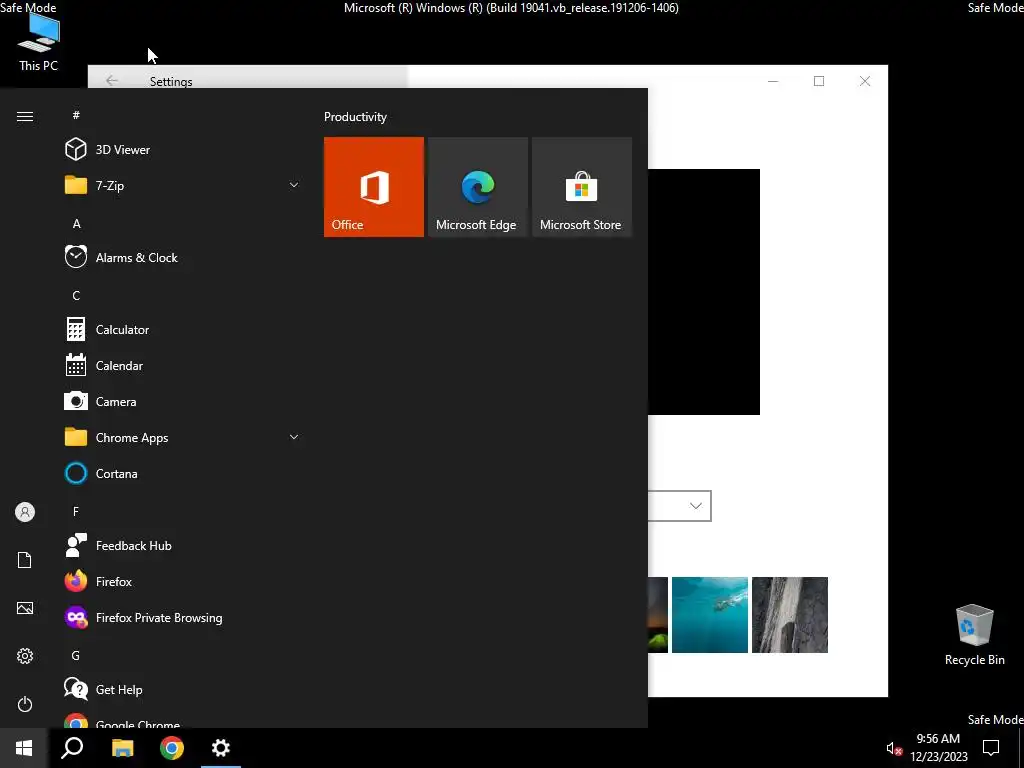Open the Microsoft Edge tile
1024x768 pixels.
(x=477, y=187)
